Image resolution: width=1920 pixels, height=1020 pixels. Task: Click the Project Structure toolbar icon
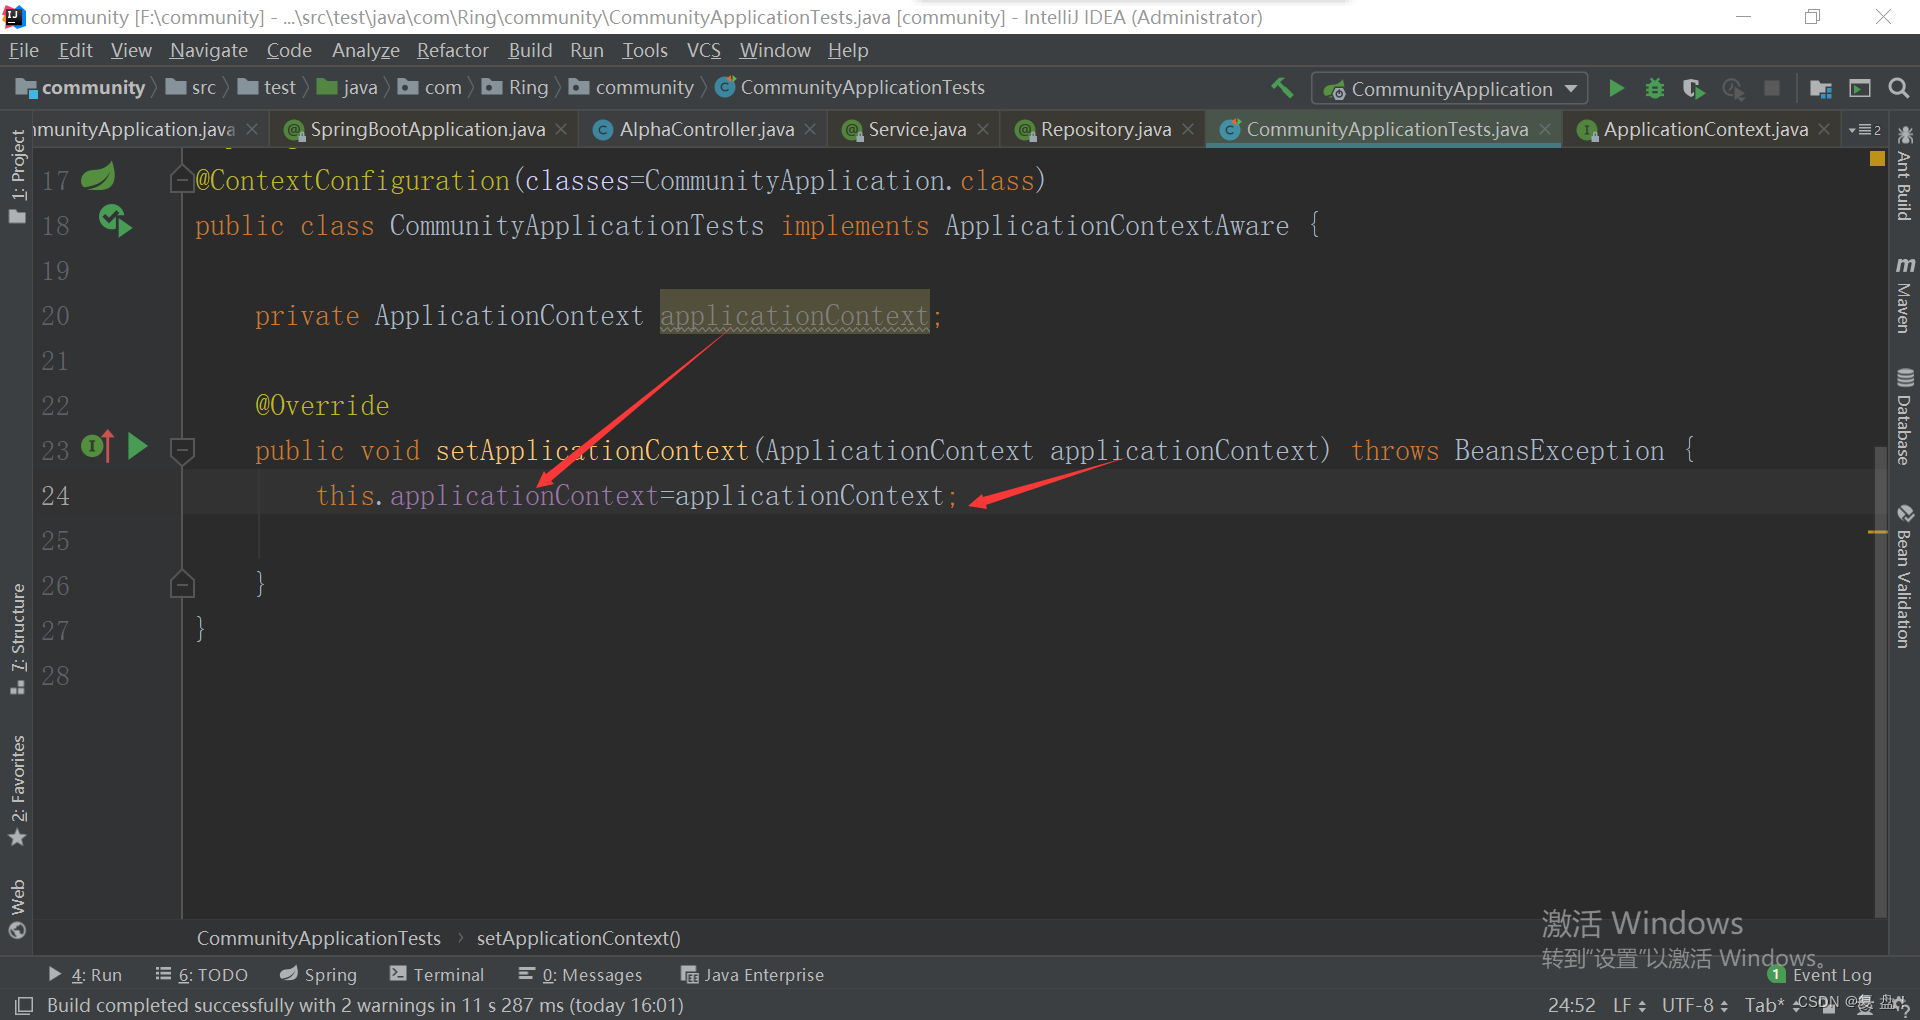click(1821, 89)
